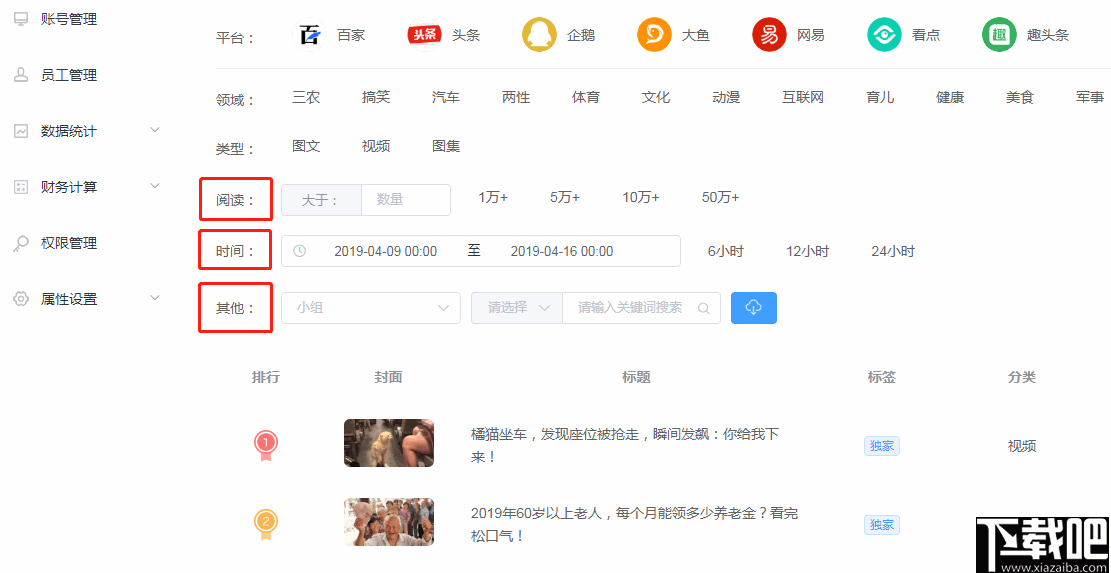Click the start date 2019-04-09 00:00
This screenshot has width=1111, height=573.
385,251
